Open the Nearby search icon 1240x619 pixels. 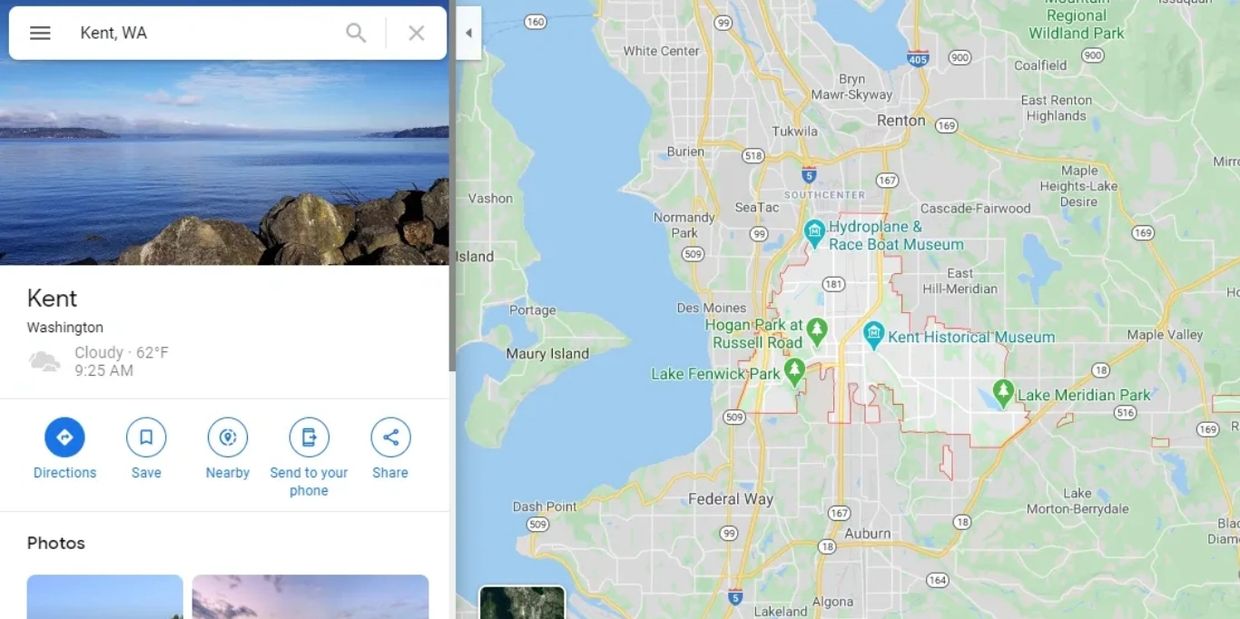point(228,437)
